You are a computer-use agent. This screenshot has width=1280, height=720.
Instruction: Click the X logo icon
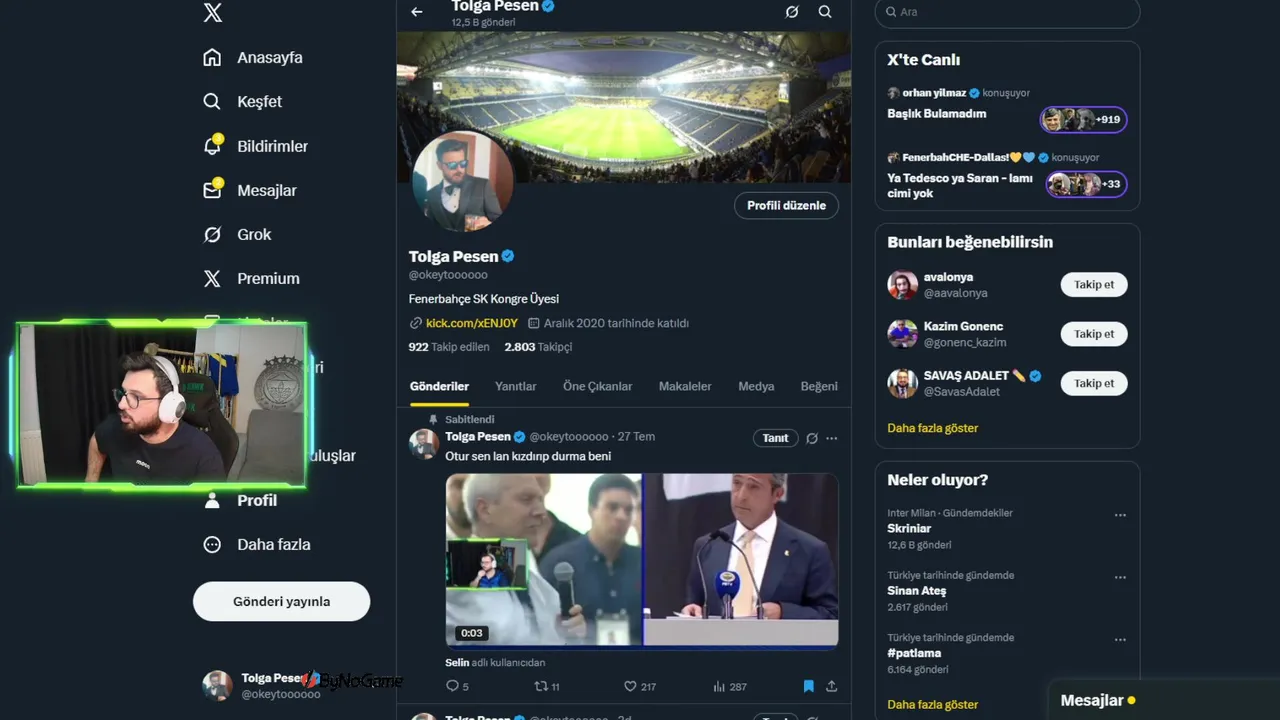click(212, 12)
